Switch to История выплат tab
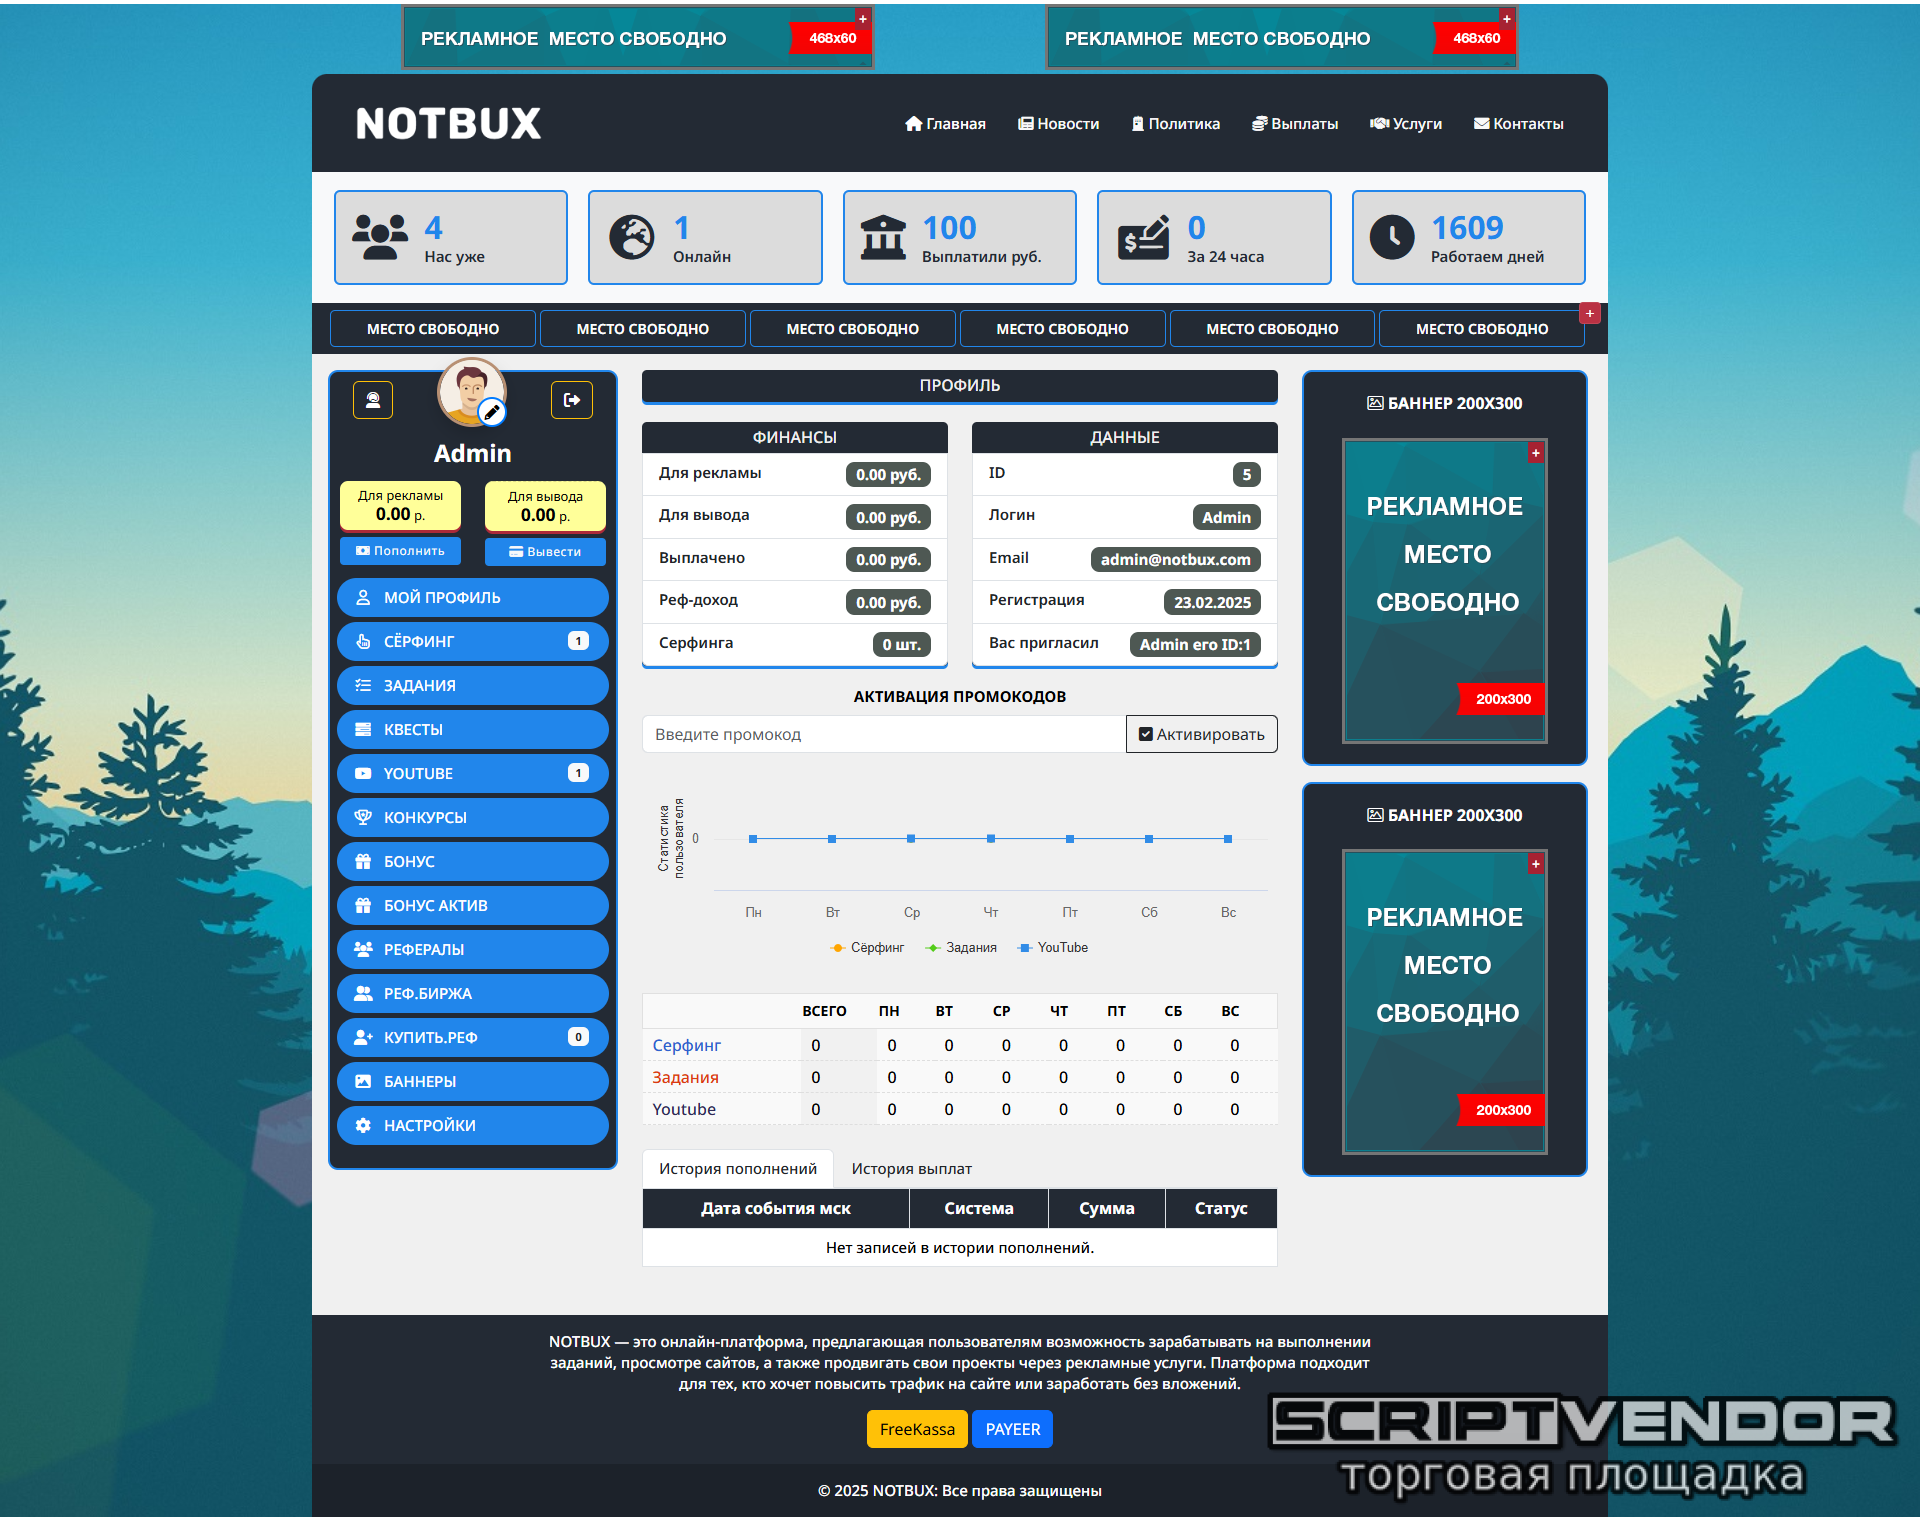This screenshot has height=1517, width=1920. point(912,1169)
